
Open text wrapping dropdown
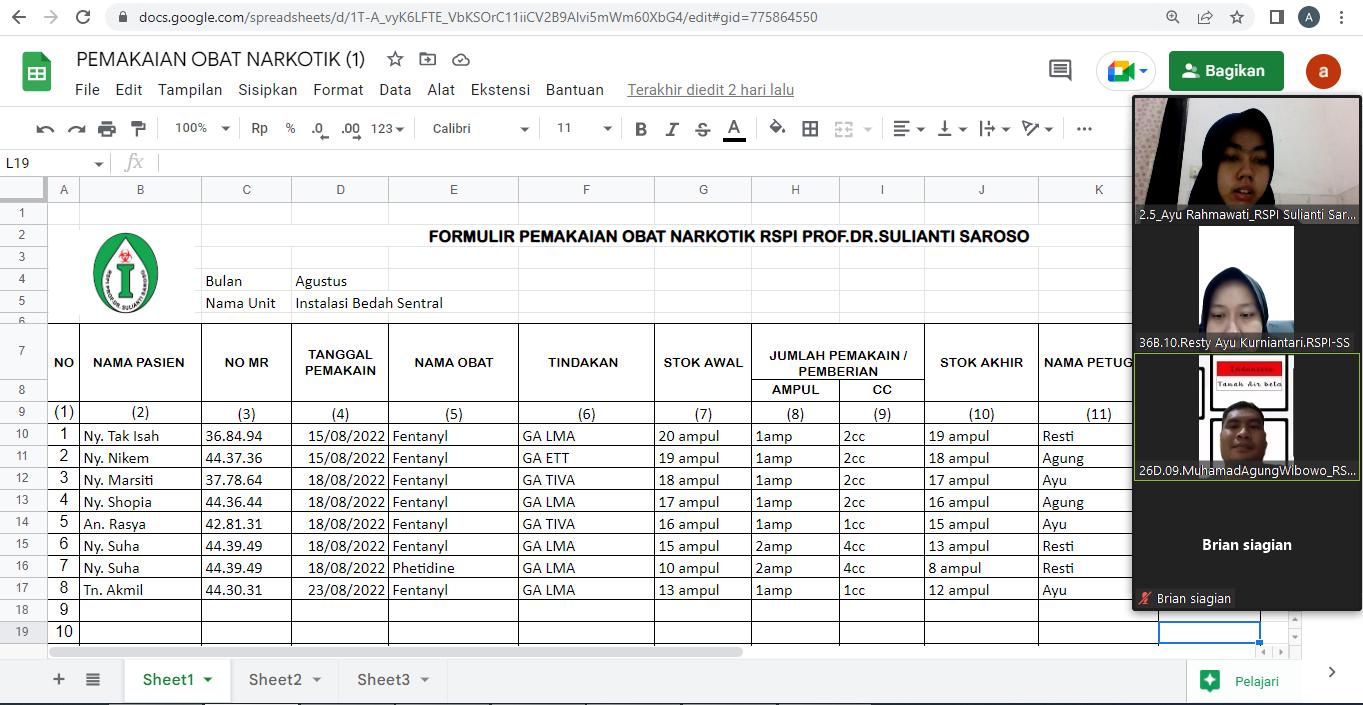tap(995, 129)
